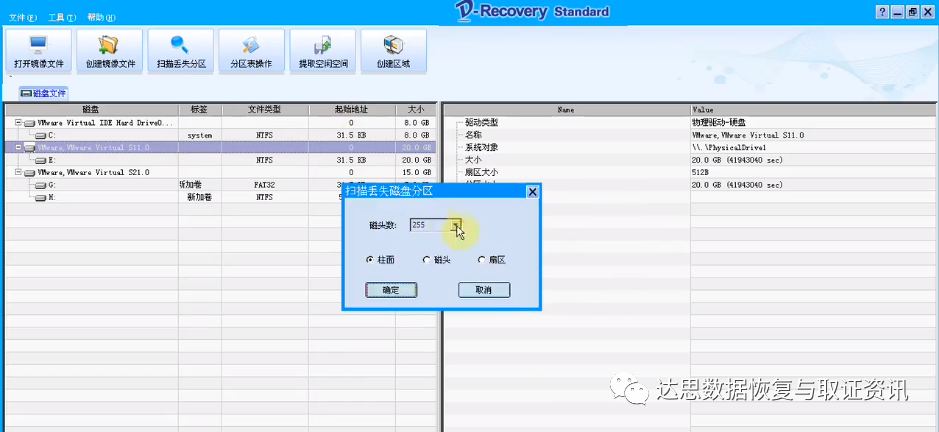
Task: Confirm with the 确定 button
Action: point(391,290)
